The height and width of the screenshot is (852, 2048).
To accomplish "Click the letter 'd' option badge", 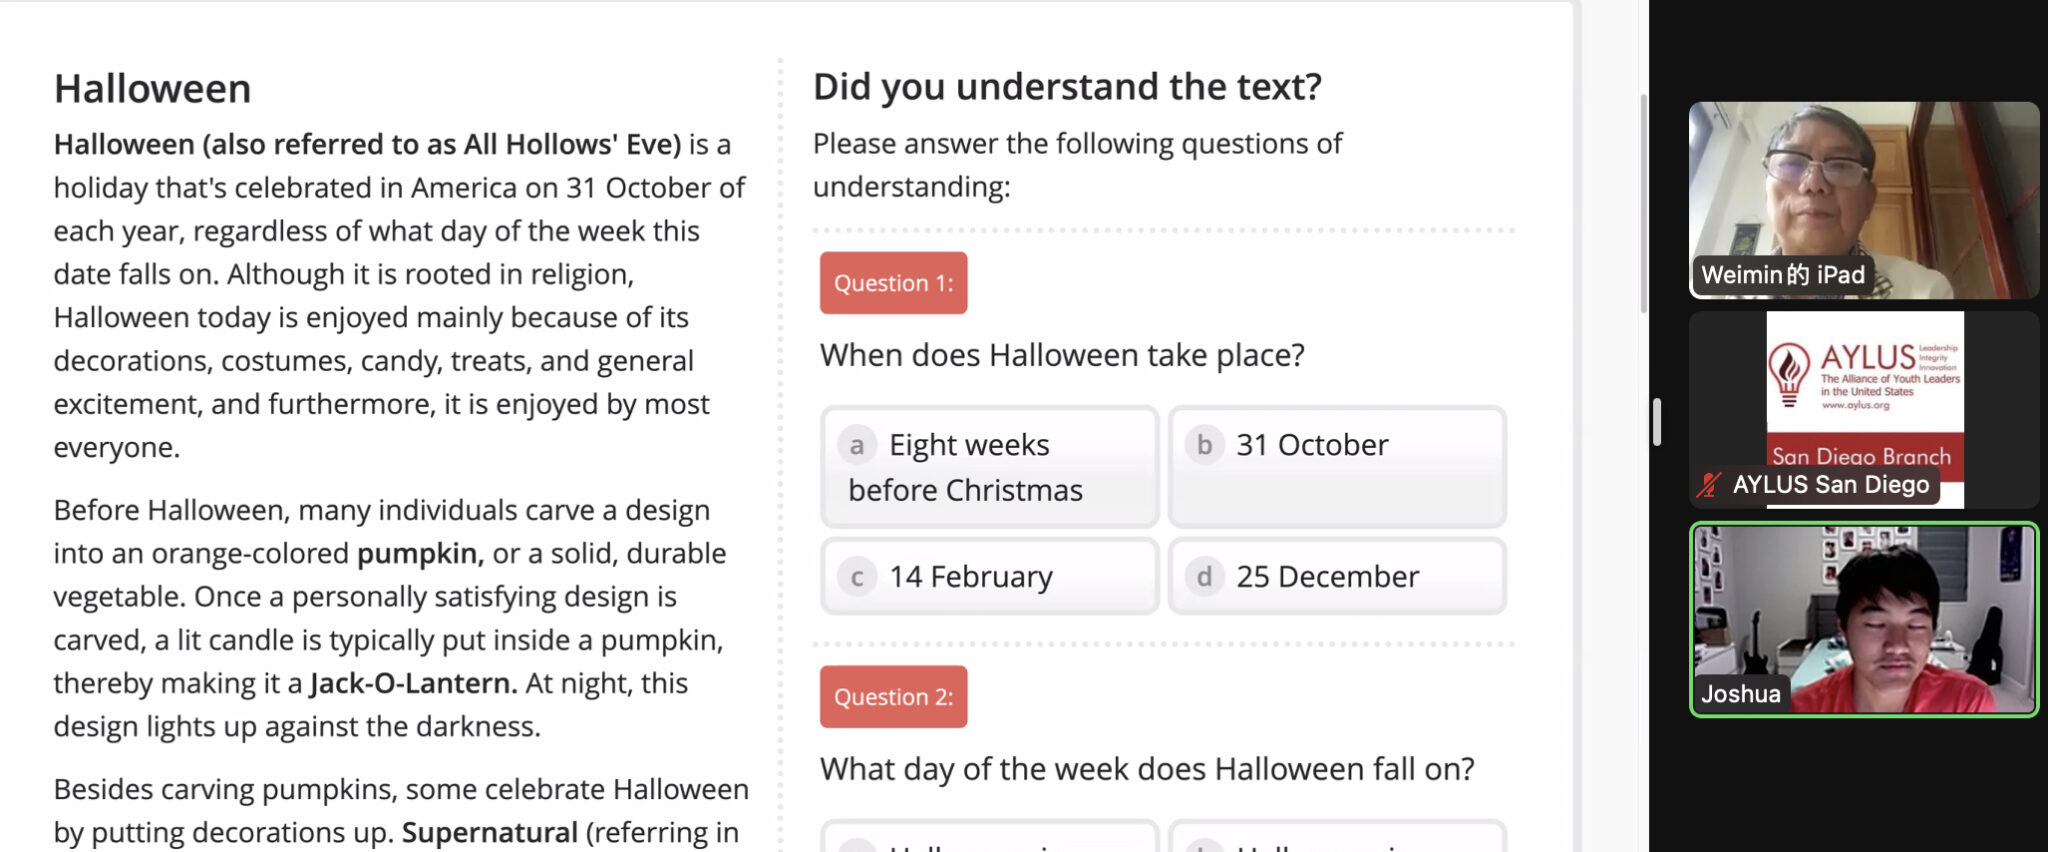I will tap(1204, 577).
